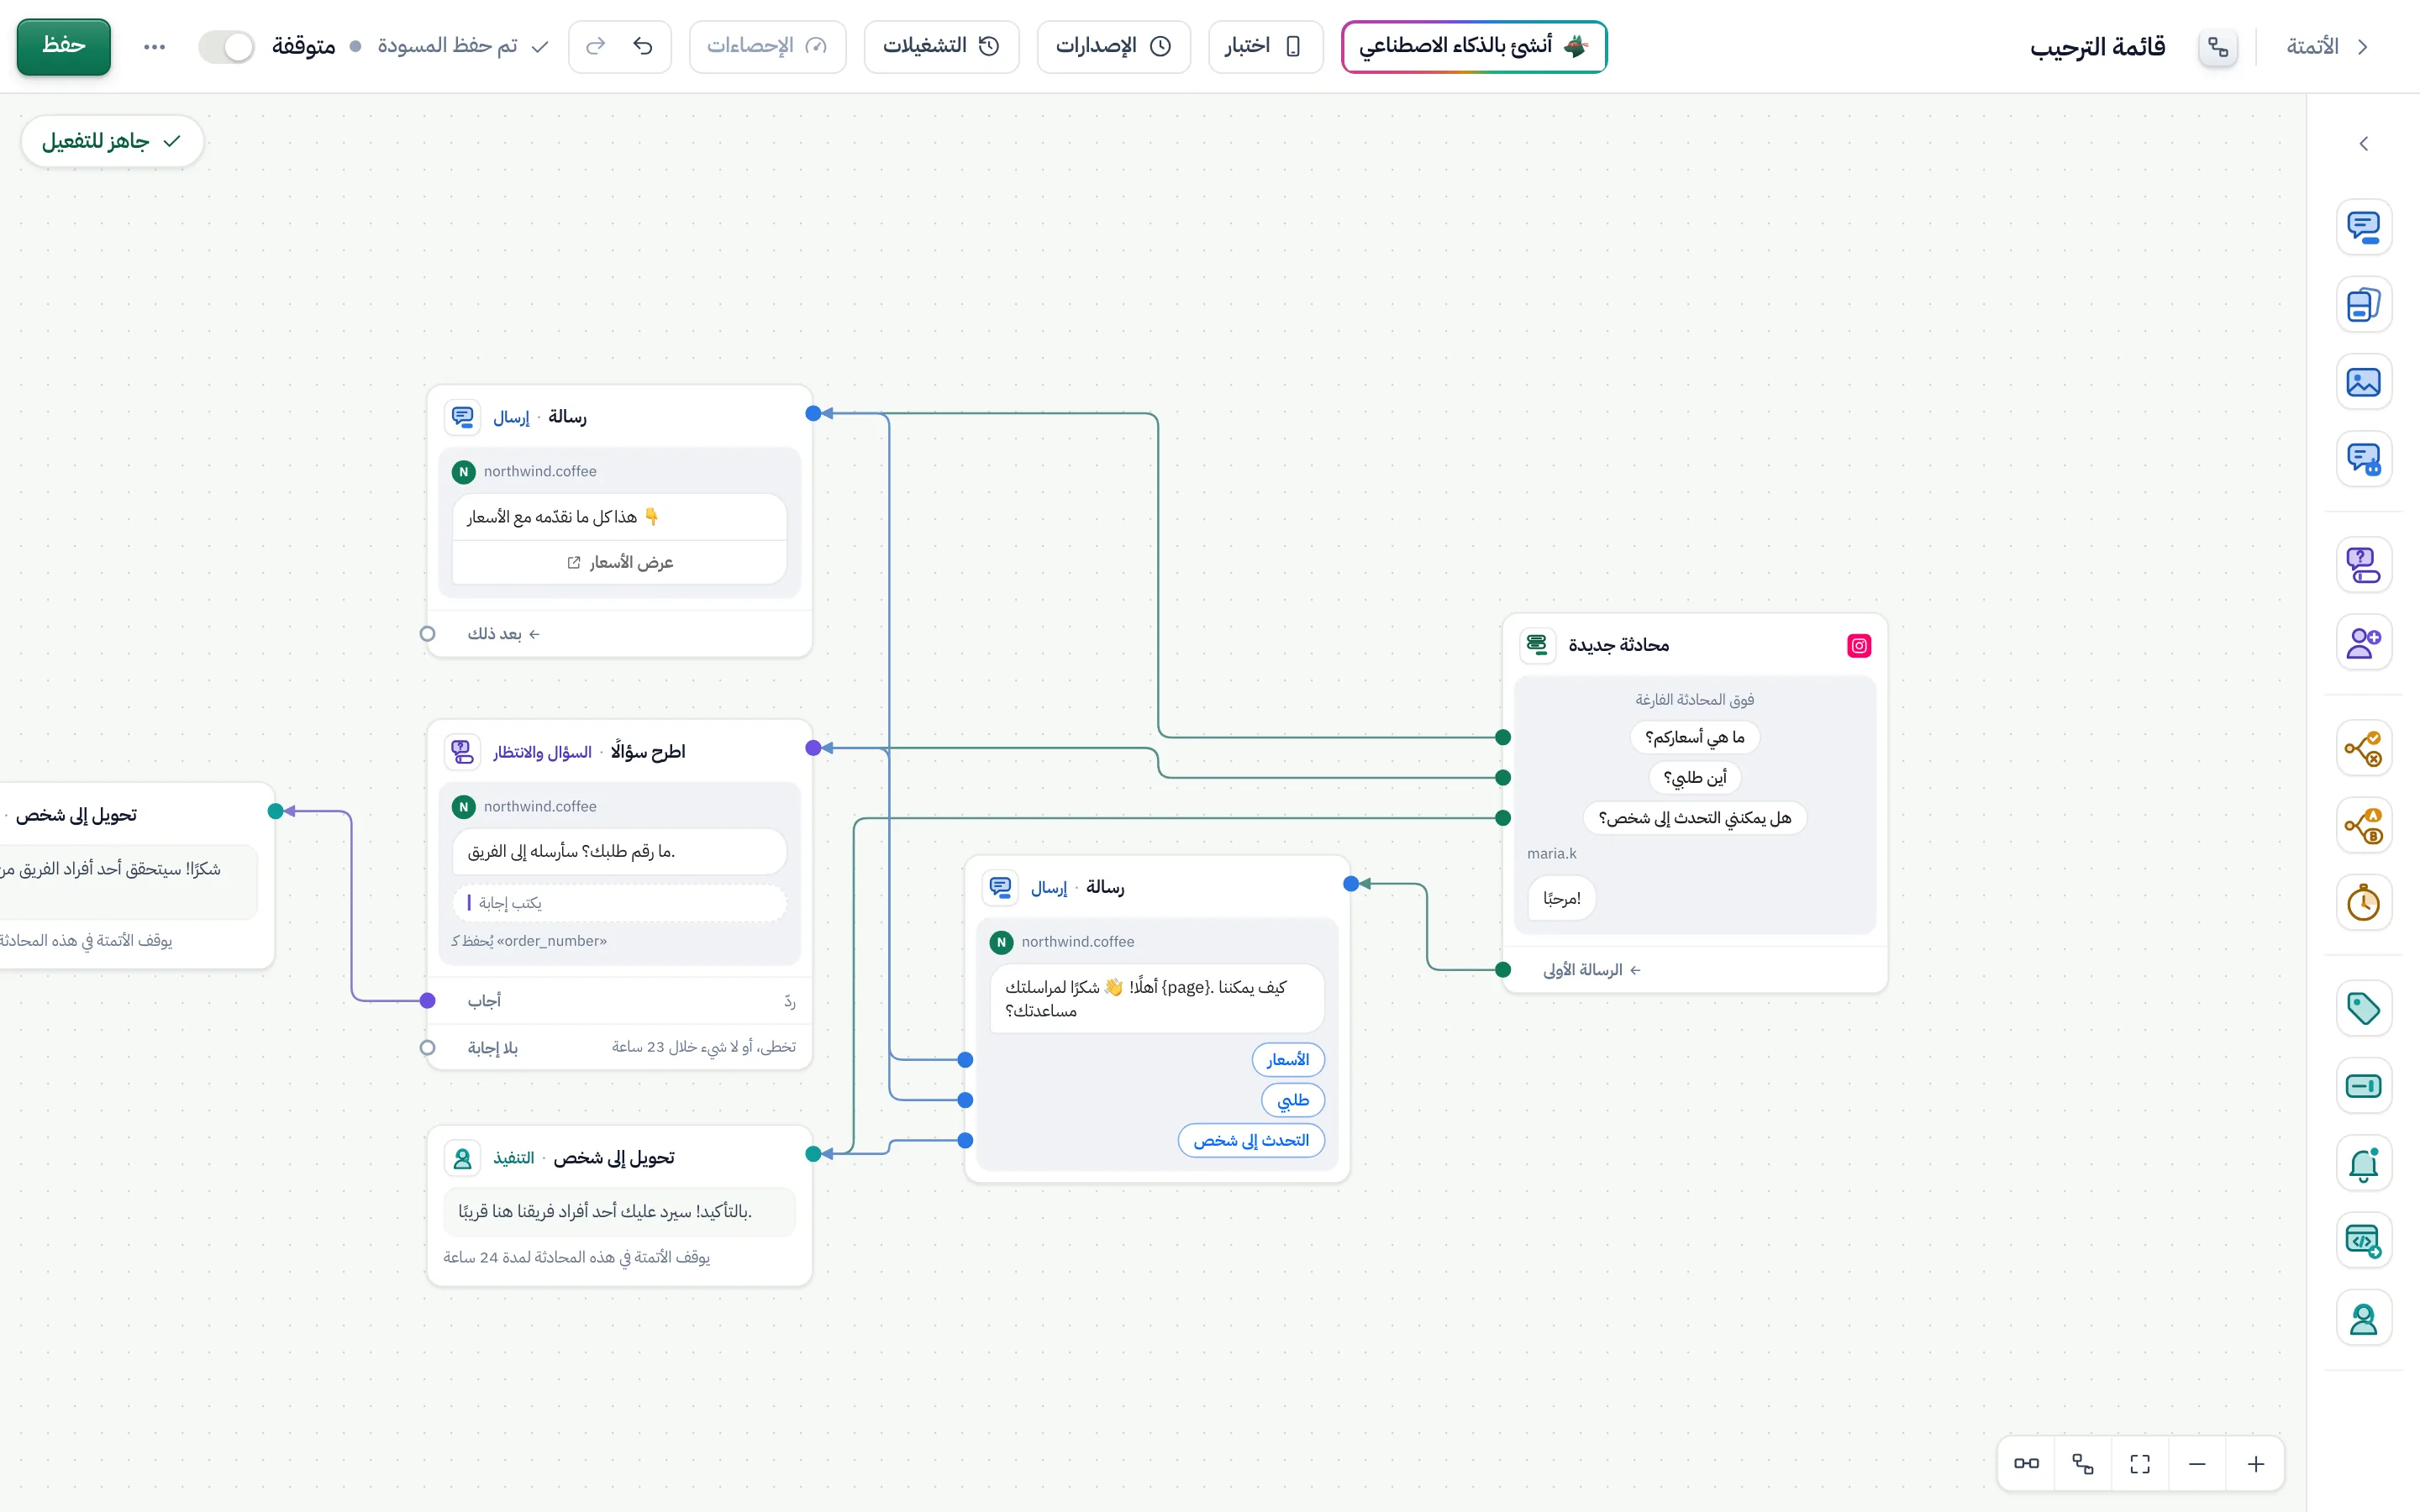Select the add contact block icon in sidebar
The height and width of the screenshot is (1512, 2420).
click(2364, 642)
